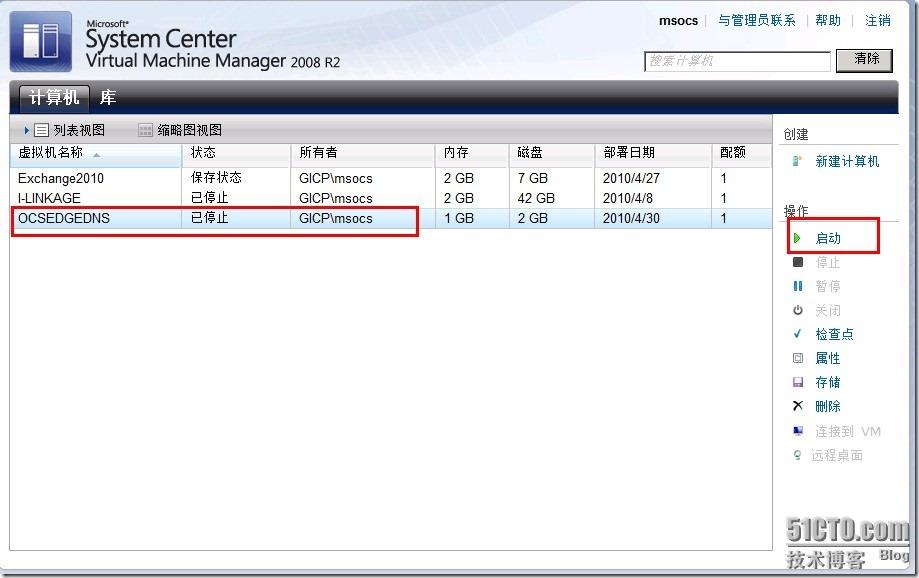
Task: Click the 关闭 (Shut down) icon
Action: click(796, 310)
